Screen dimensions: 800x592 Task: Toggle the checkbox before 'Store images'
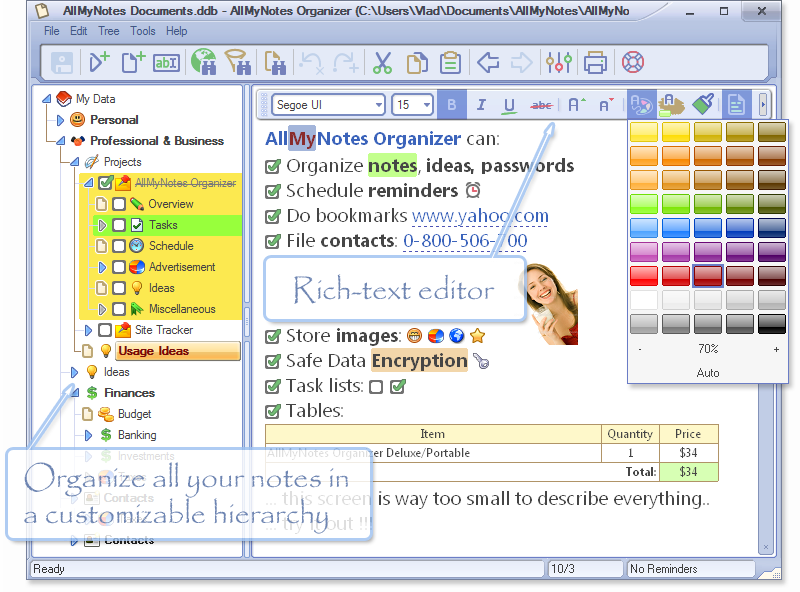[x=273, y=336]
